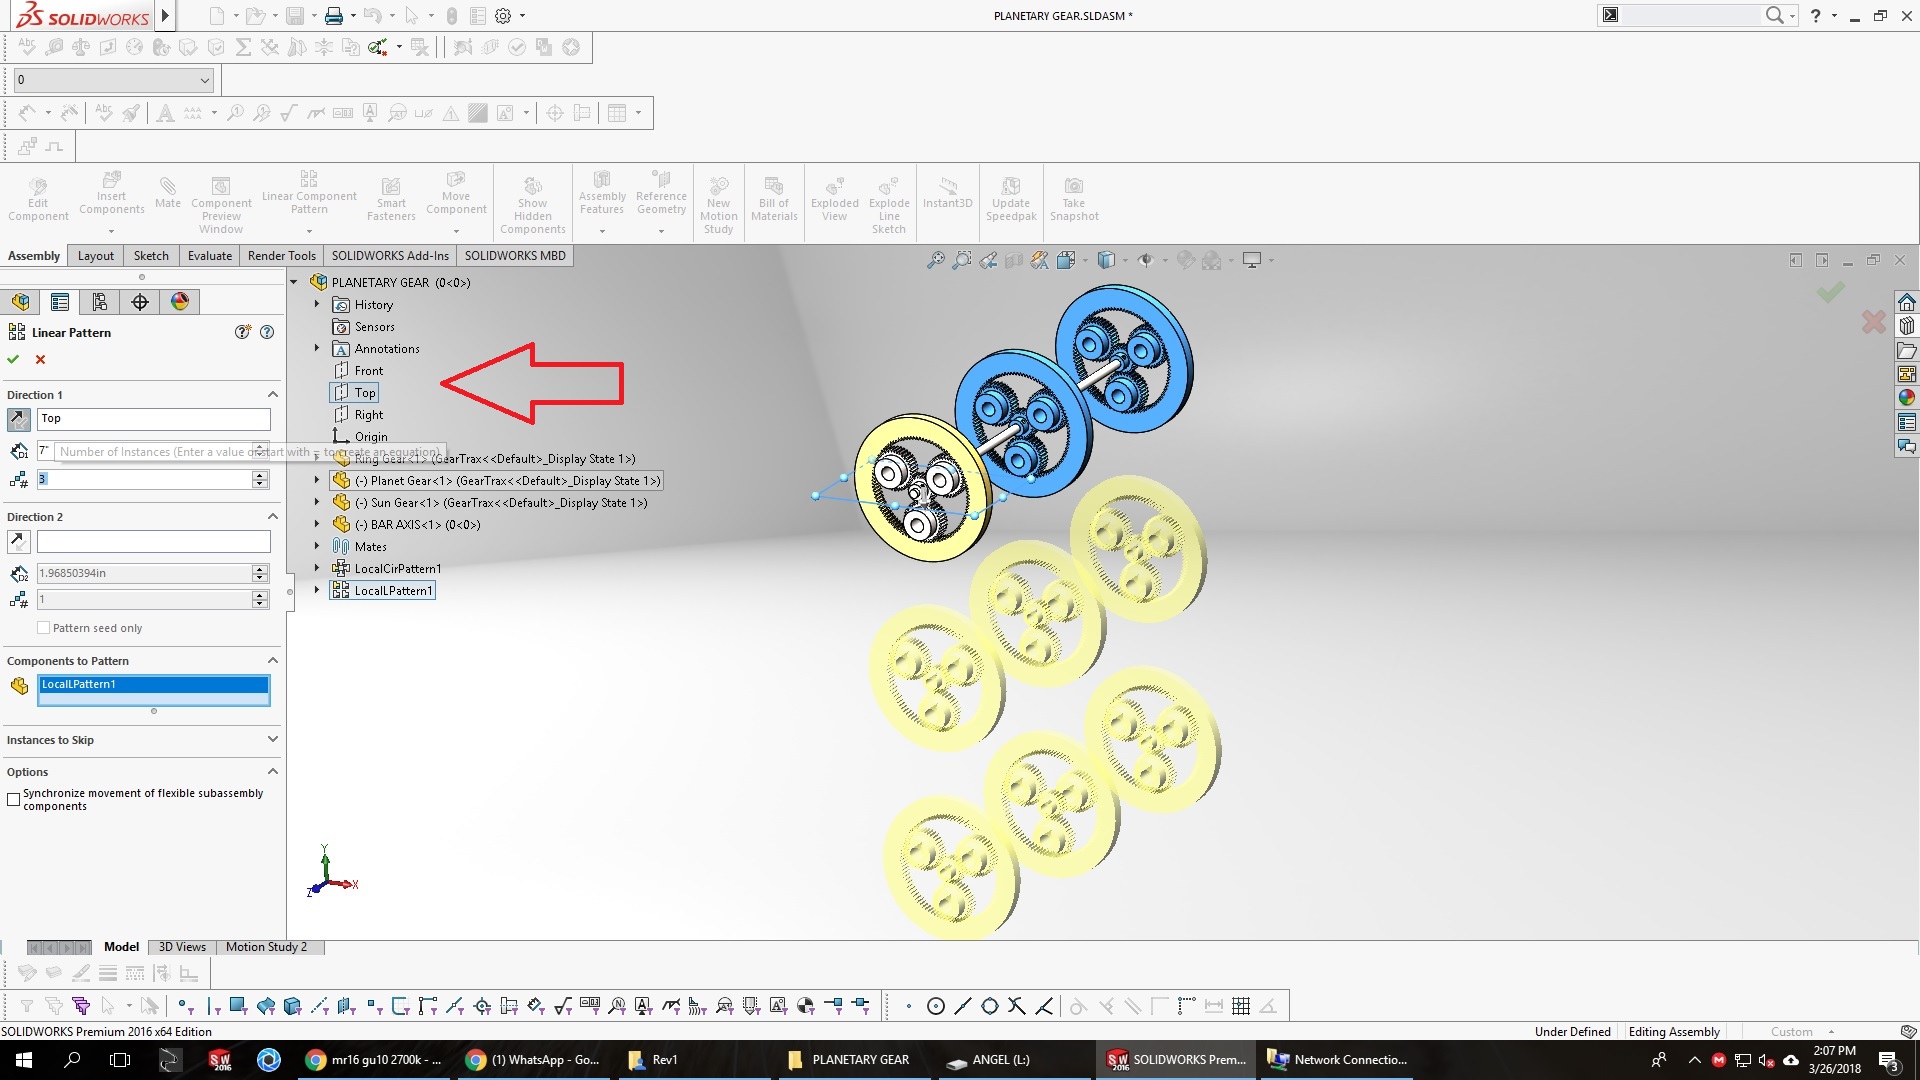Switch to the Evaluate tab
Screen dimensions: 1920x1080
tap(209, 256)
